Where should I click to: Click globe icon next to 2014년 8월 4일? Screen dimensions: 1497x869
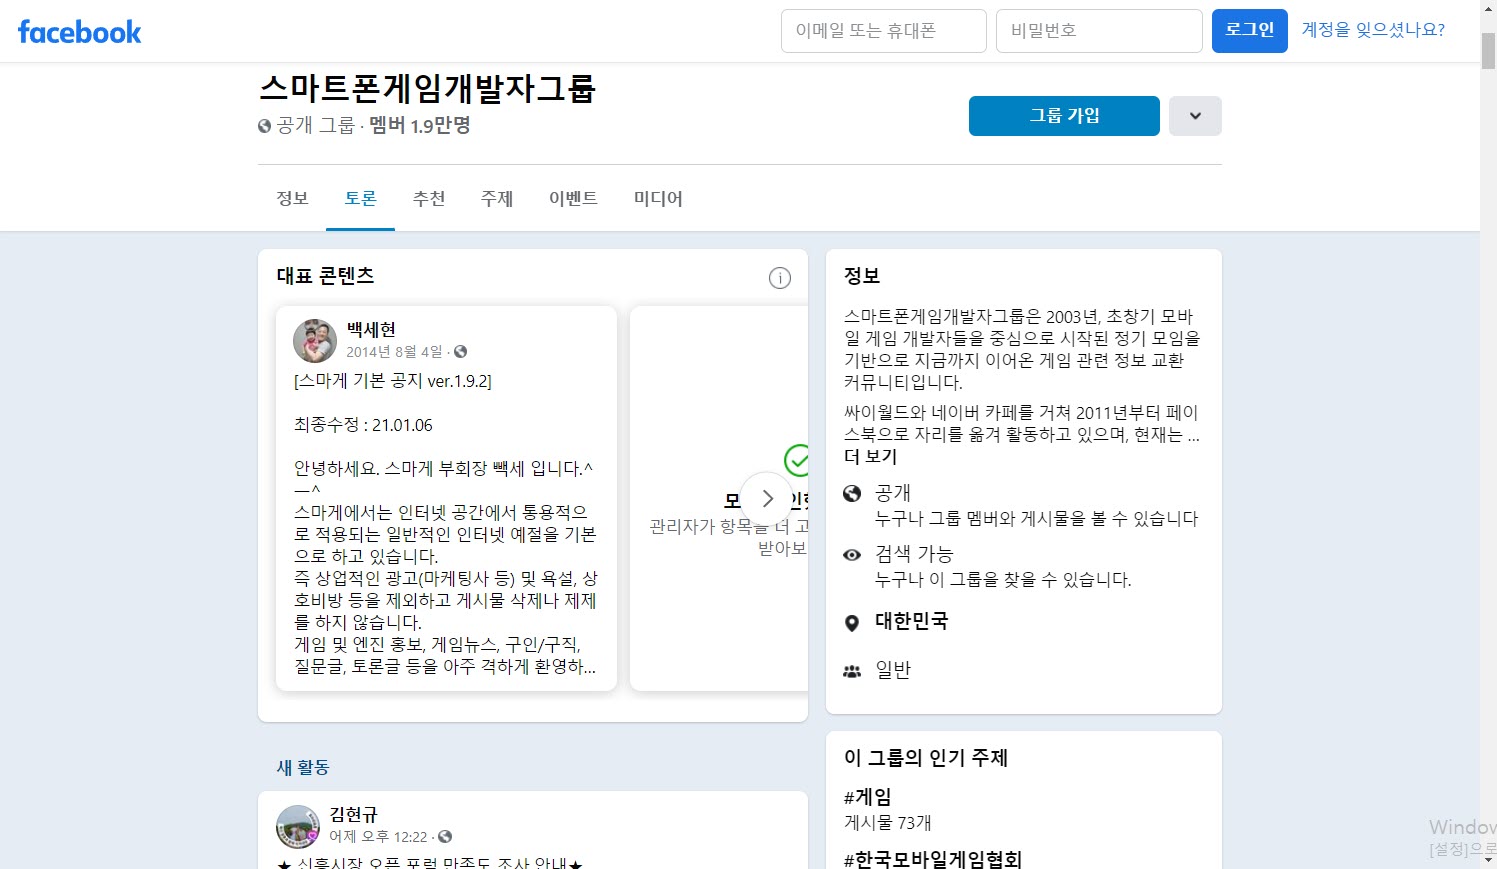(x=461, y=352)
